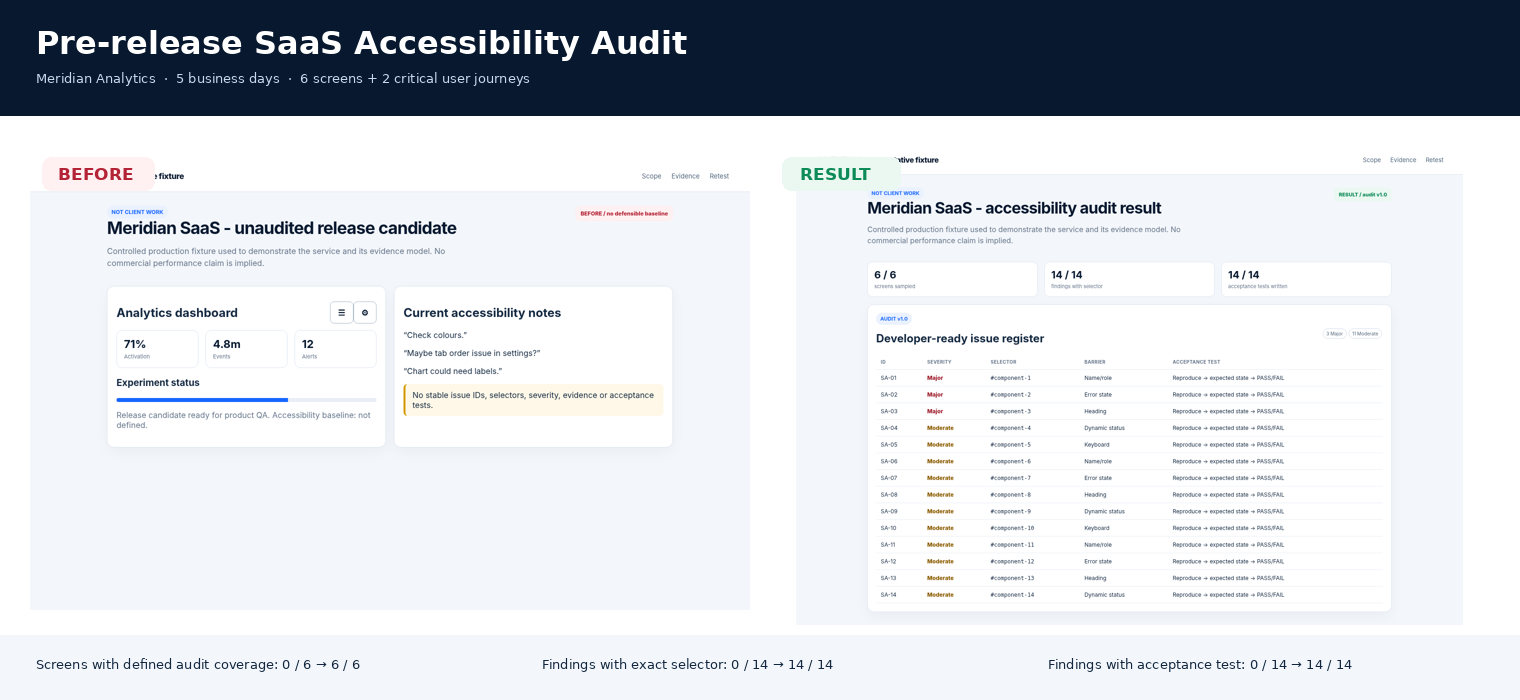
Task: Click the 12 Alerts stat card
Action: pyautogui.click(x=335, y=349)
